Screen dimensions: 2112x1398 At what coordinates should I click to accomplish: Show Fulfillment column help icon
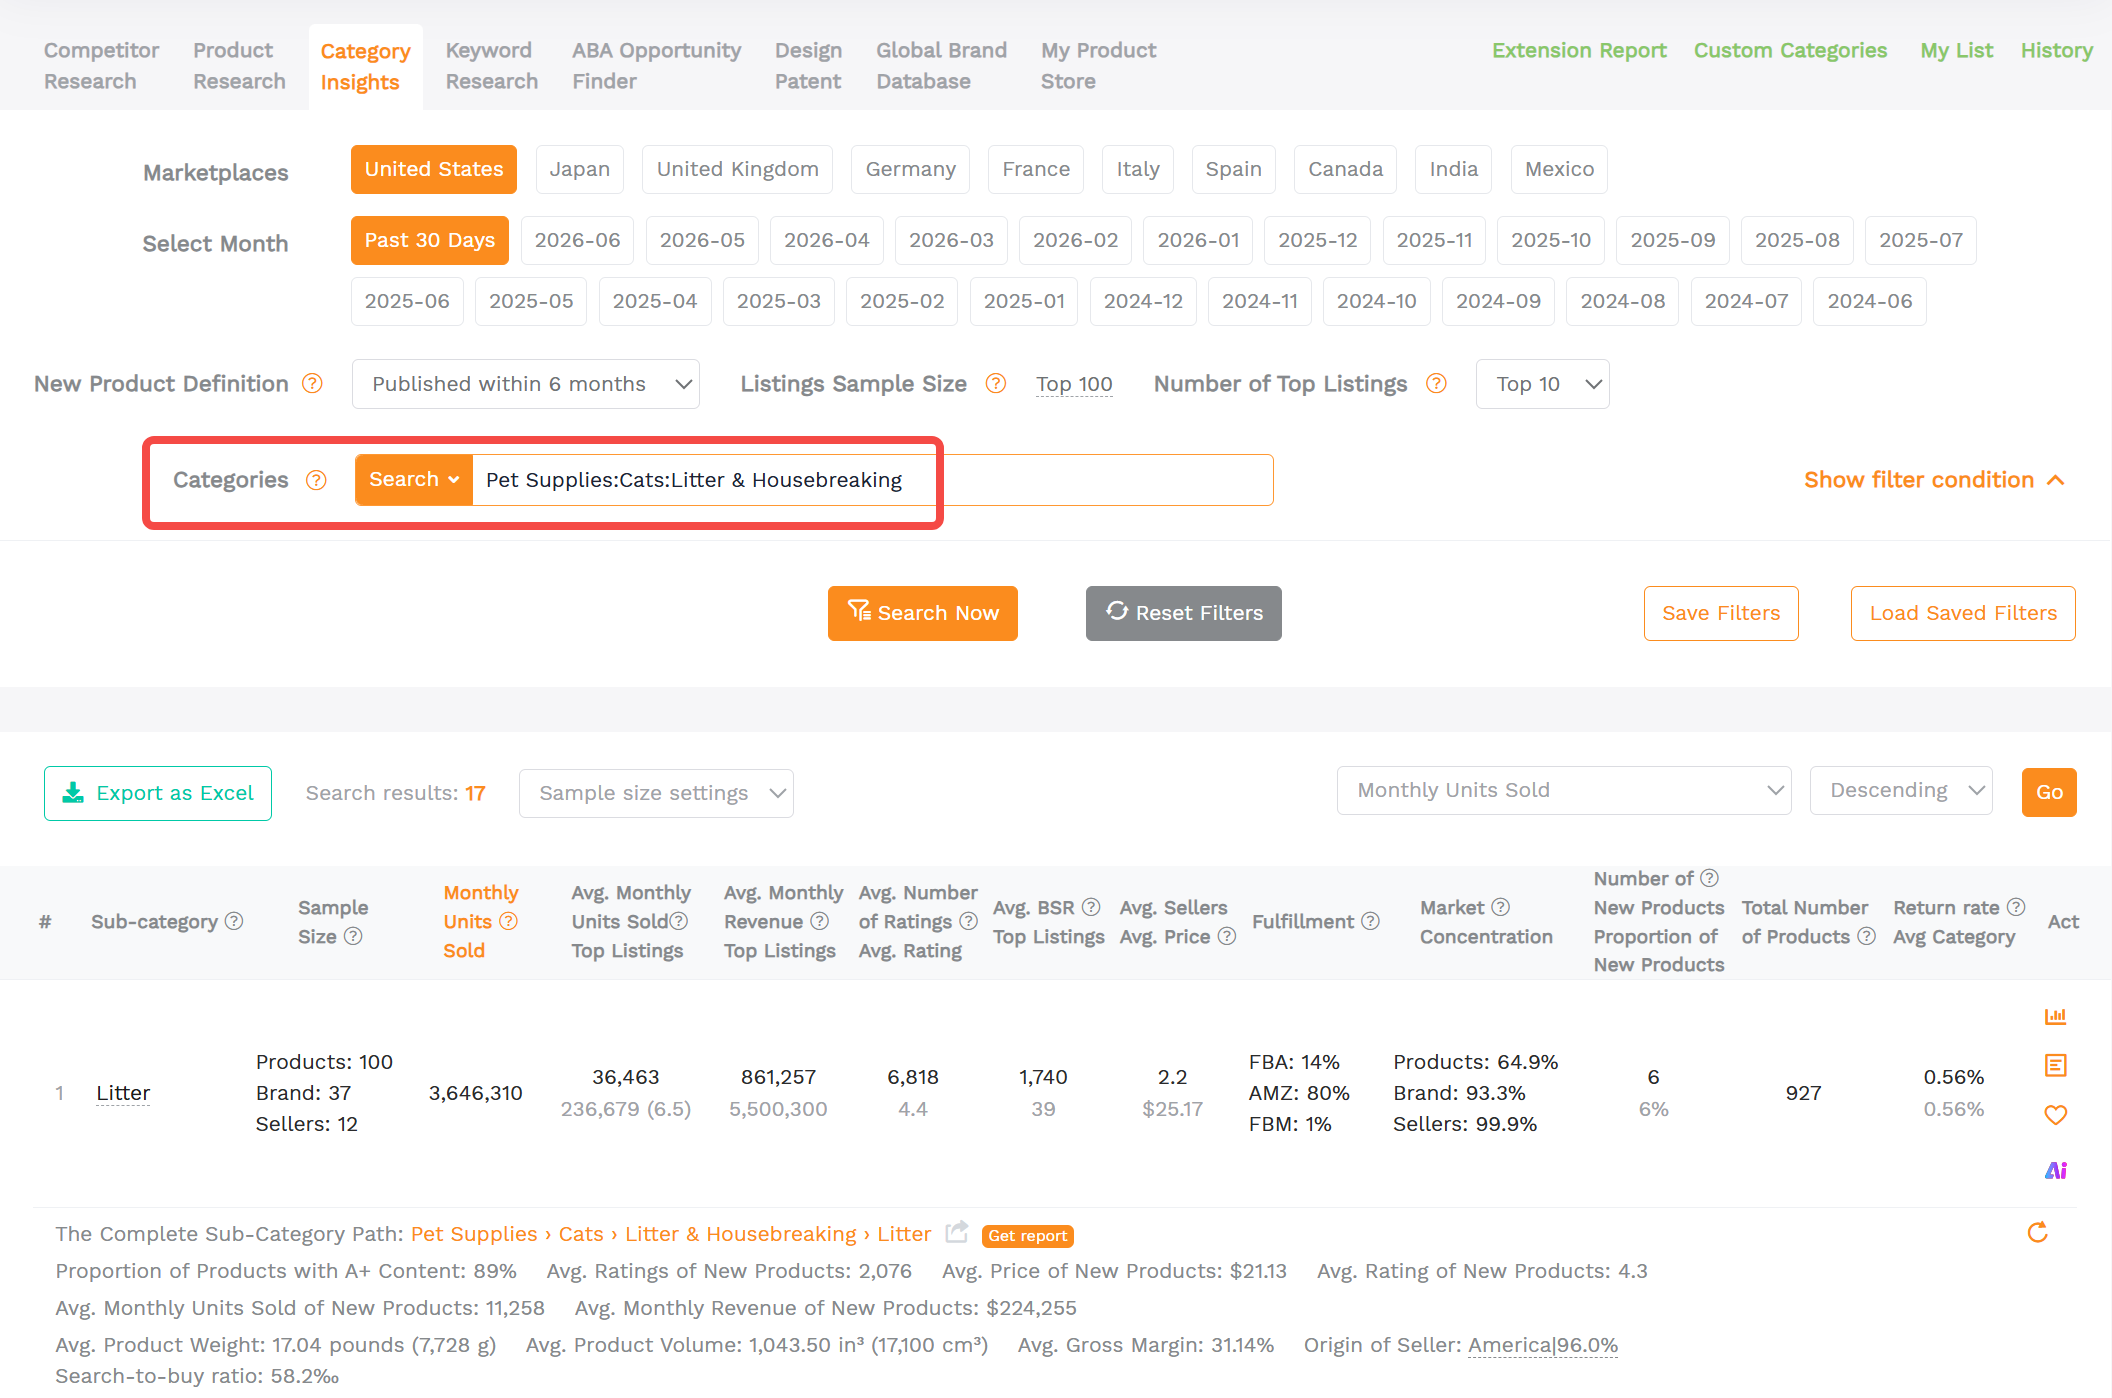tap(1370, 921)
